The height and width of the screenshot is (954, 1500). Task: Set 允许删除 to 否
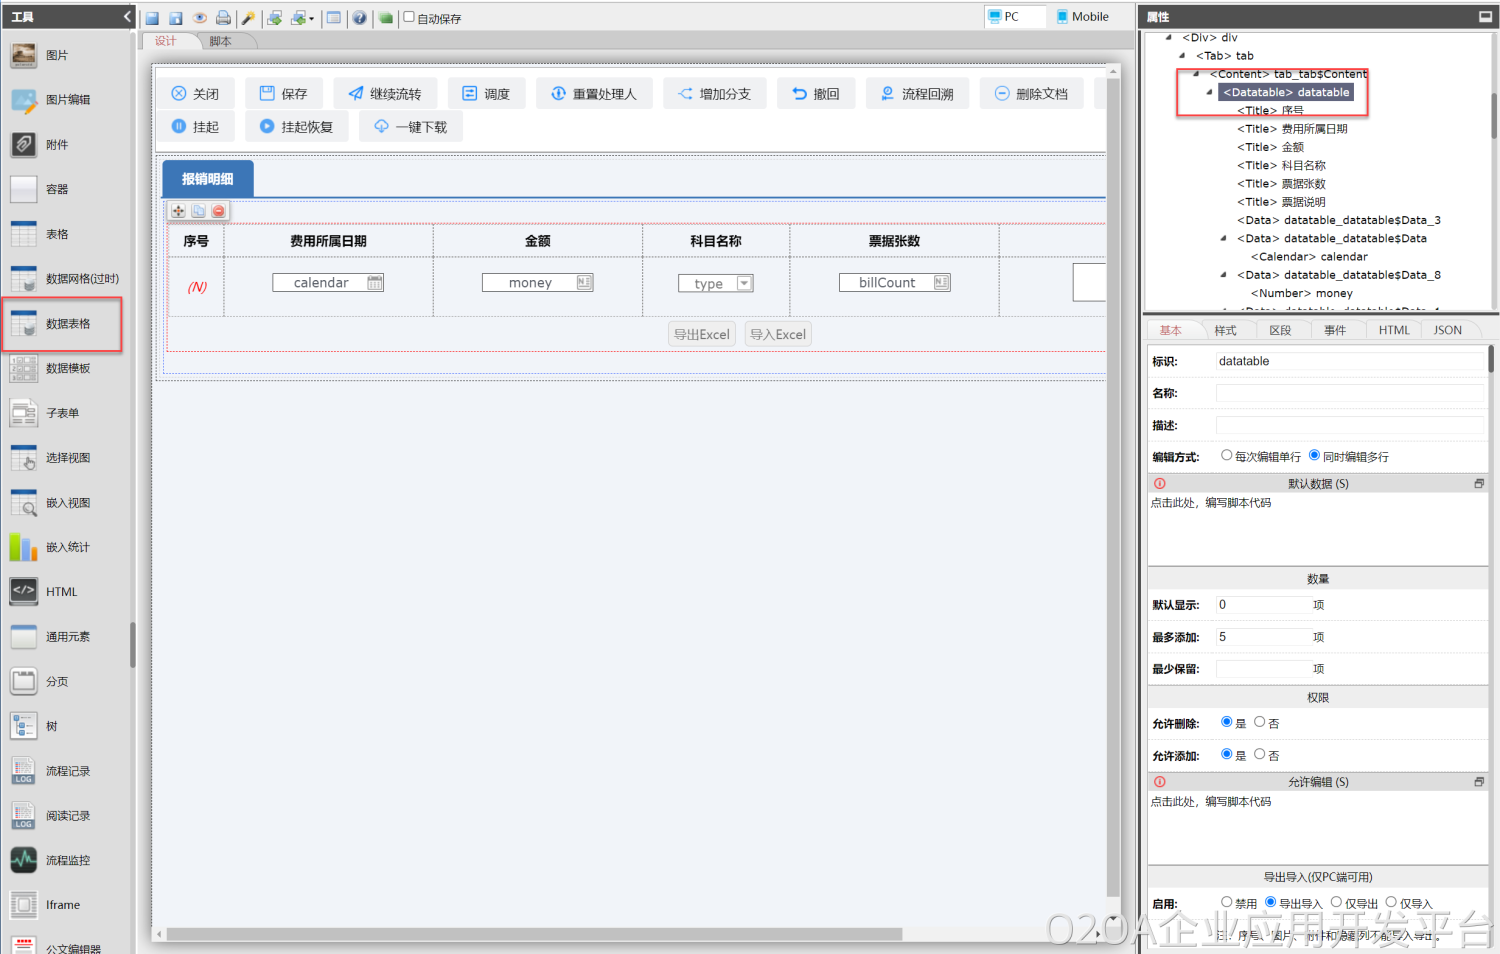click(x=1260, y=722)
